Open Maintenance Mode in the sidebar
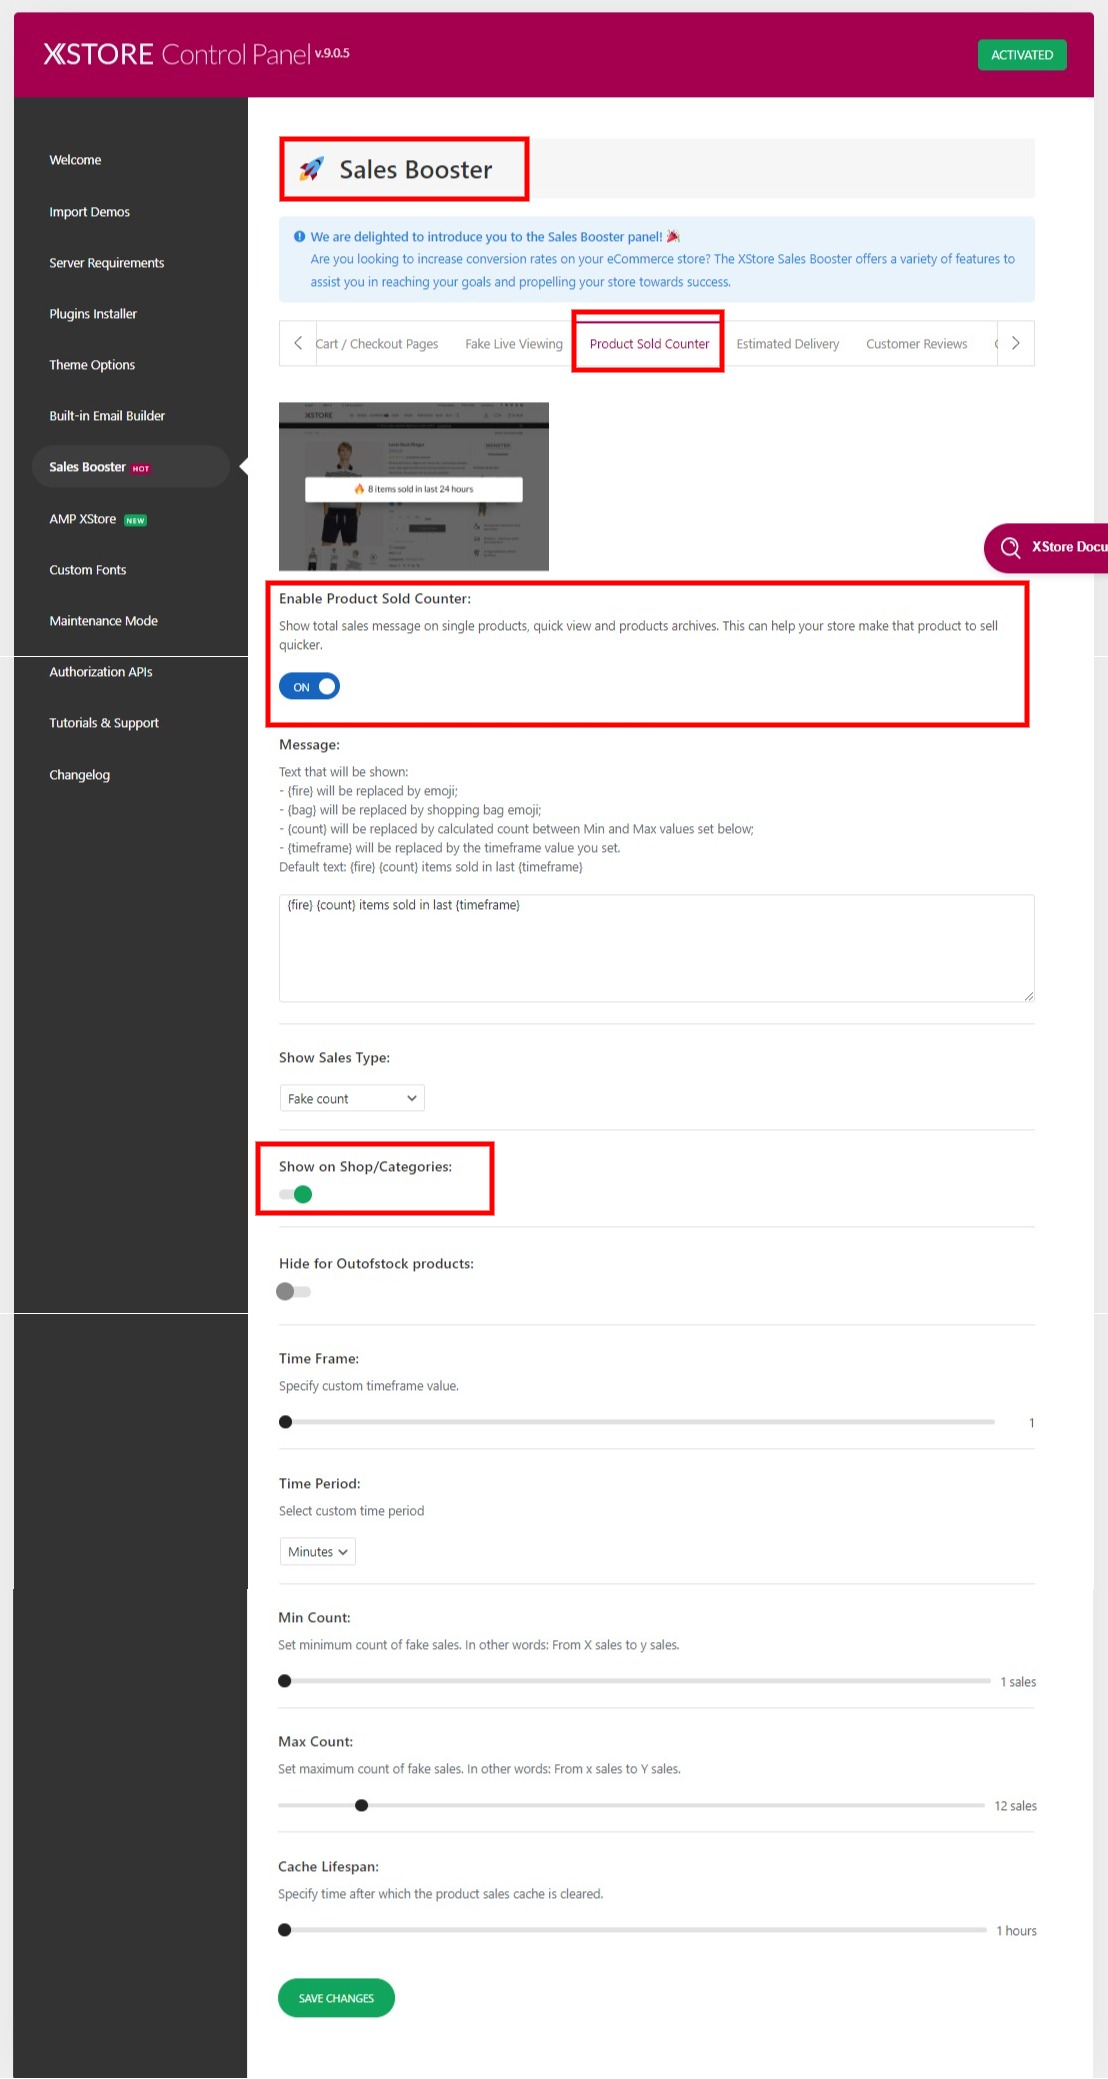This screenshot has height=2079, width=1108. tap(103, 621)
